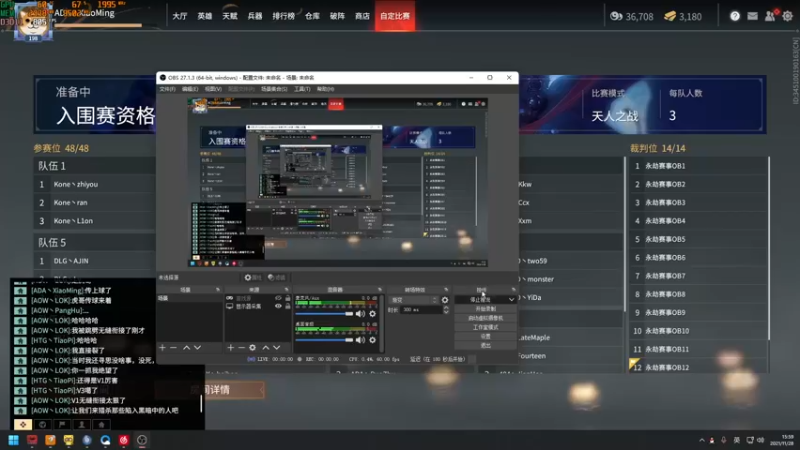
Task: Open NetEase Cloud Music red taskbar icon
Action: [x=123, y=440]
